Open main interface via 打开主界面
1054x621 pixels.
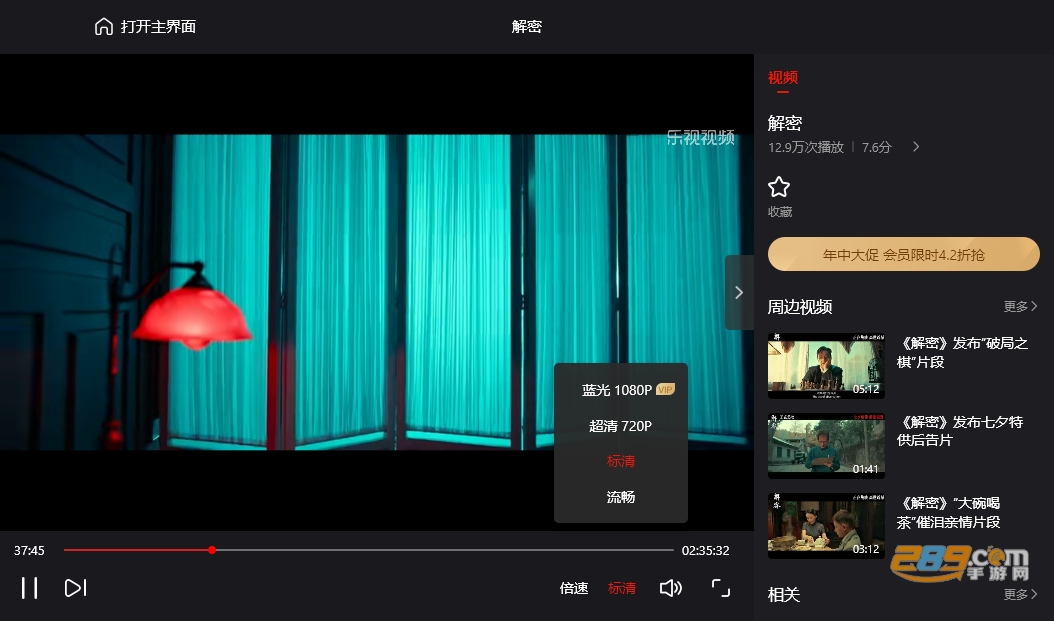click(158, 26)
